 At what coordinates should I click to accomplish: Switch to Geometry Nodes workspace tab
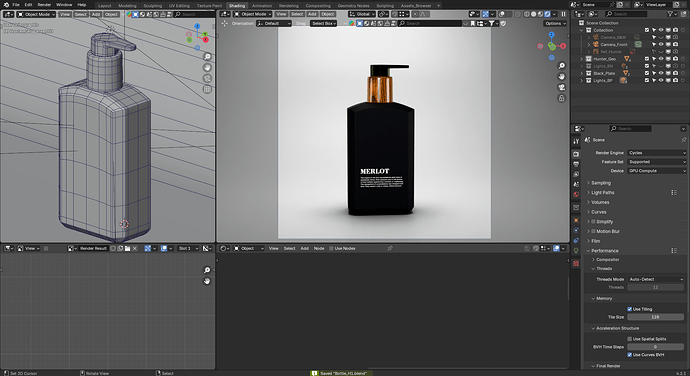[353, 6]
